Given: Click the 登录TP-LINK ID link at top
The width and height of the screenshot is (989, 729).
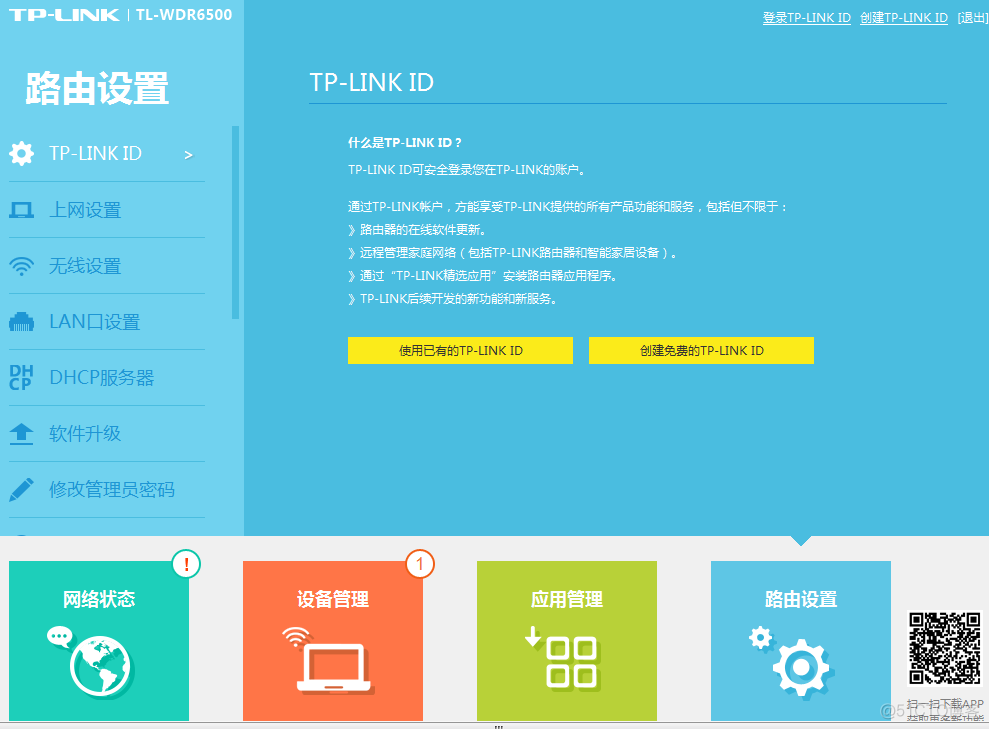Looking at the screenshot, I should click(x=807, y=18).
